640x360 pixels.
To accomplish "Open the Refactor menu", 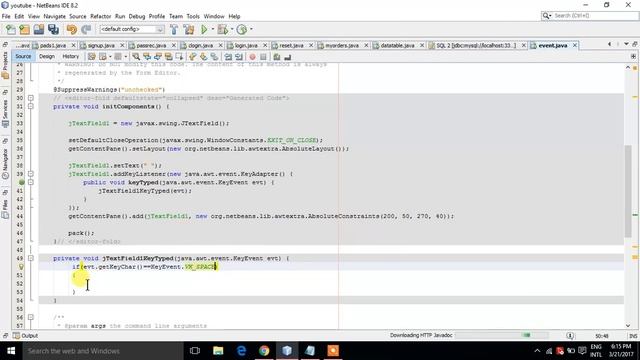I will click(100, 16).
